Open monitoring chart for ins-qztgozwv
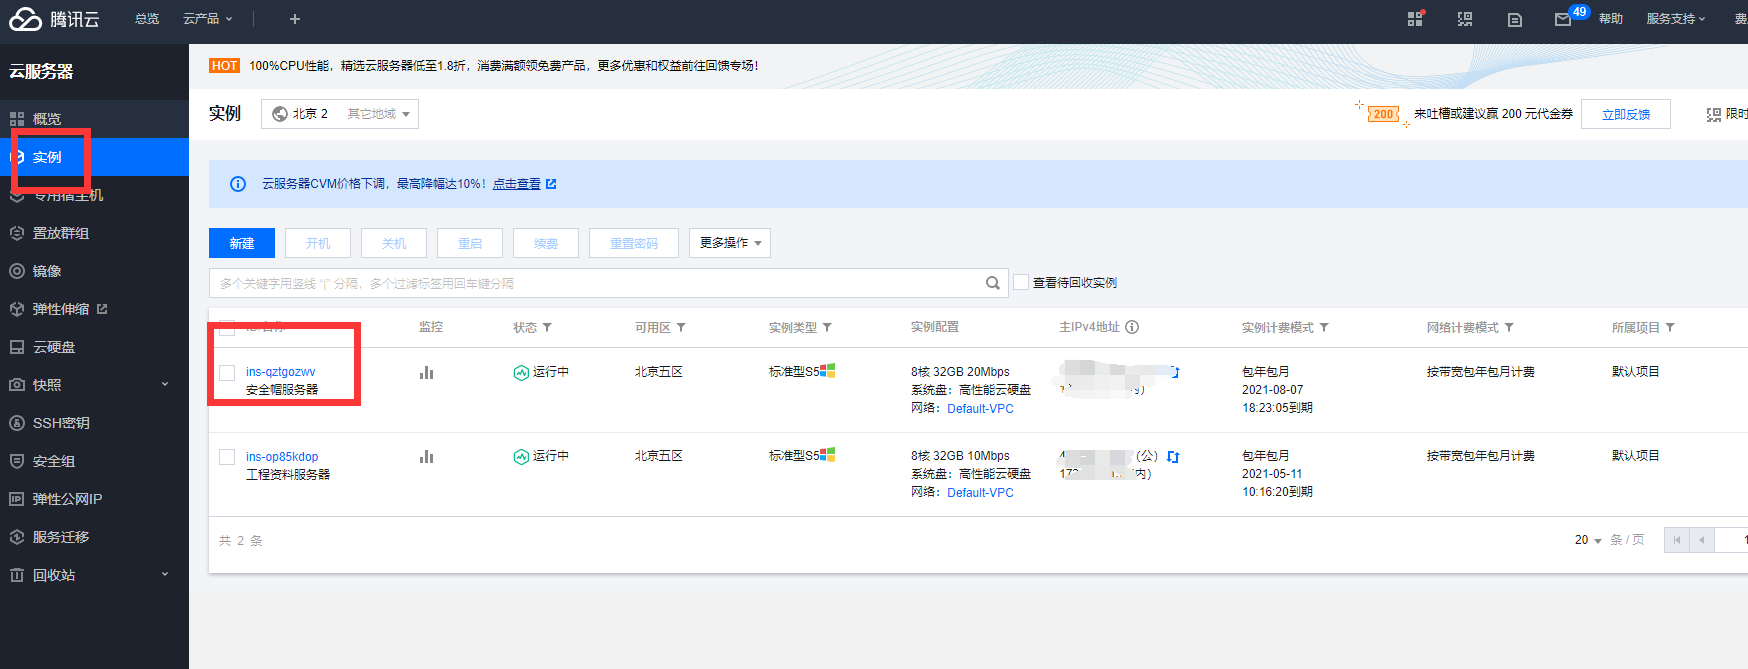The width and height of the screenshot is (1748, 669). click(x=427, y=373)
